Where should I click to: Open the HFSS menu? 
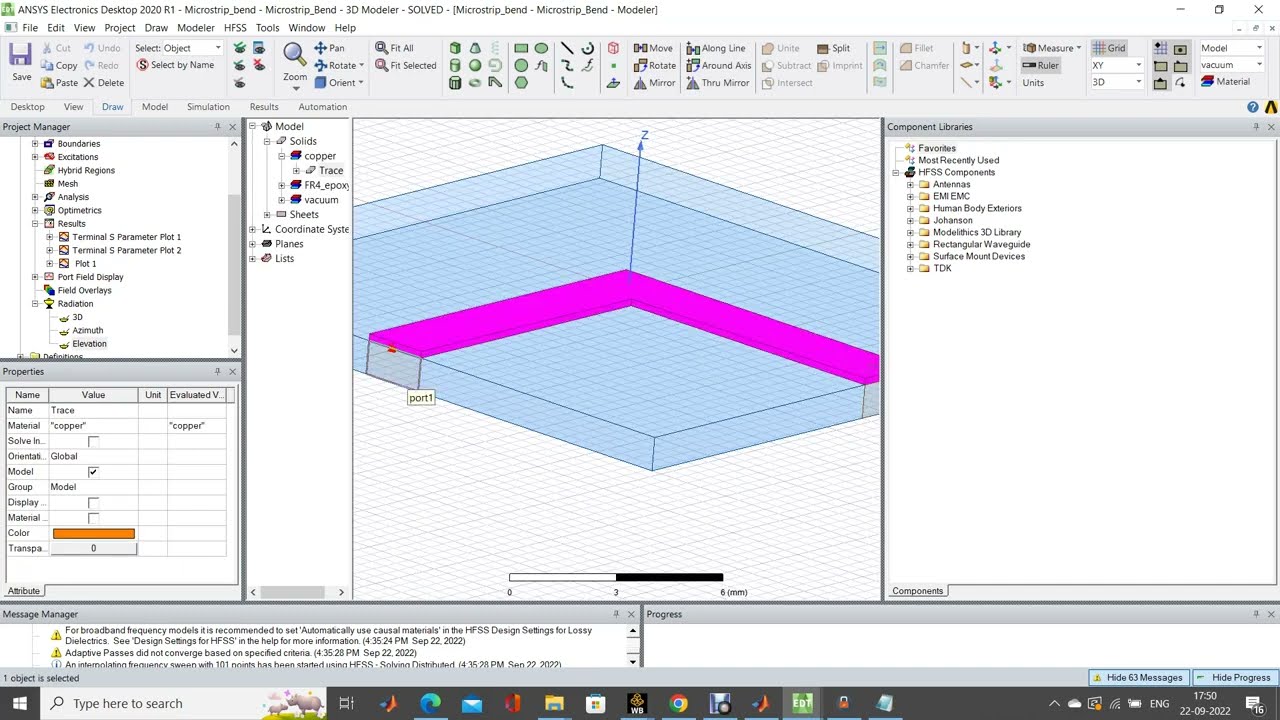point(235,28)
